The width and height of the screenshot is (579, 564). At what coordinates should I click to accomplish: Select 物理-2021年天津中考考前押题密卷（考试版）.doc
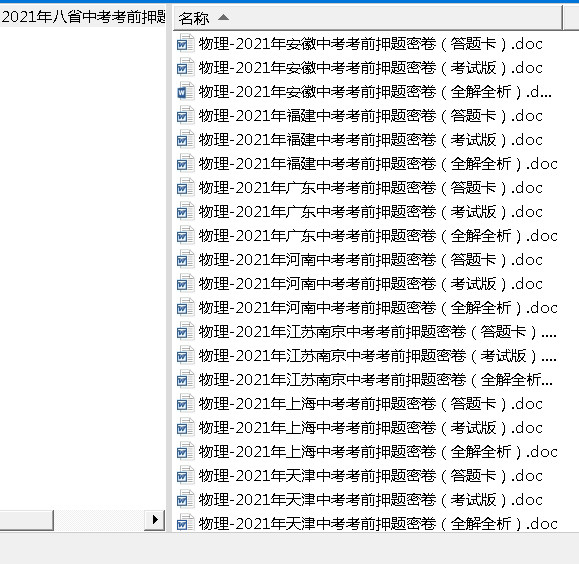click(x=371, y=499)
